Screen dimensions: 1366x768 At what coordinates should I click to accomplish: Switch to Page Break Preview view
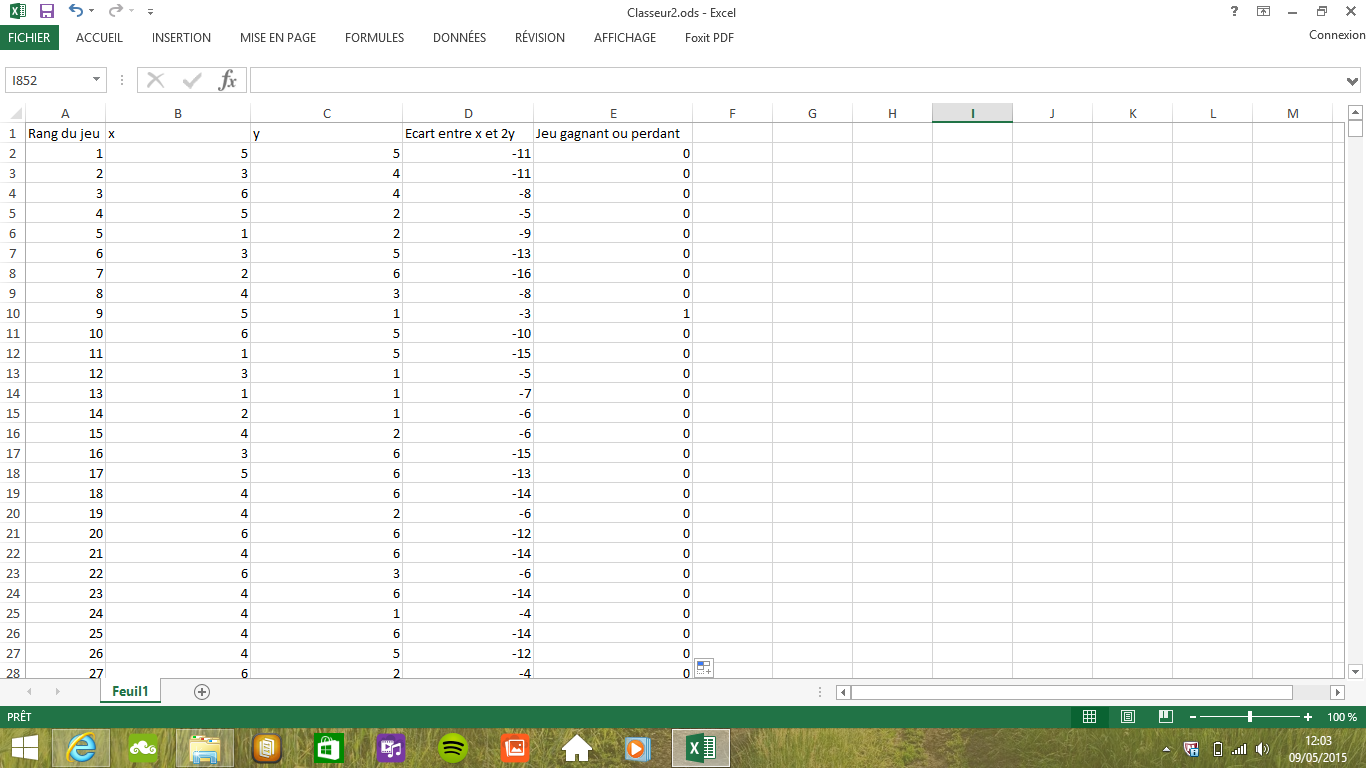point(1165,717)
